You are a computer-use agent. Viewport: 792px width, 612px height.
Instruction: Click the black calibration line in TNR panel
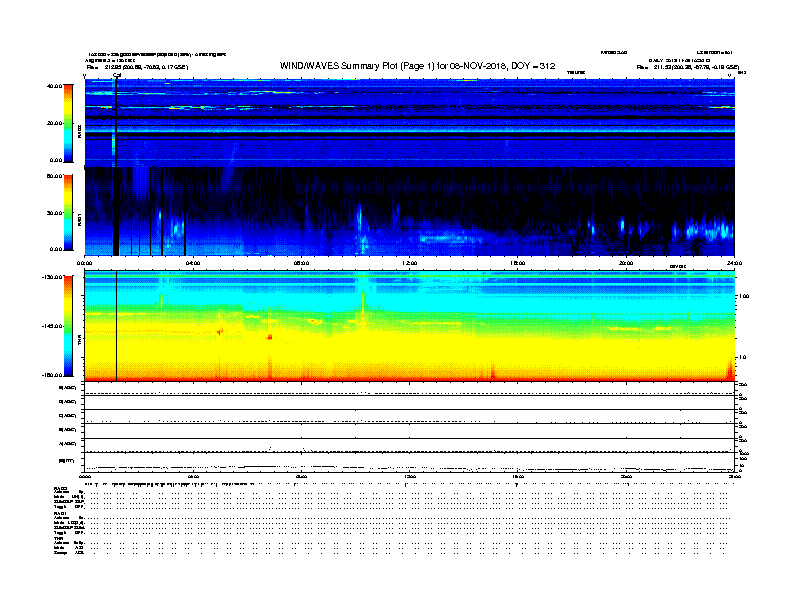tap(117, 326)
